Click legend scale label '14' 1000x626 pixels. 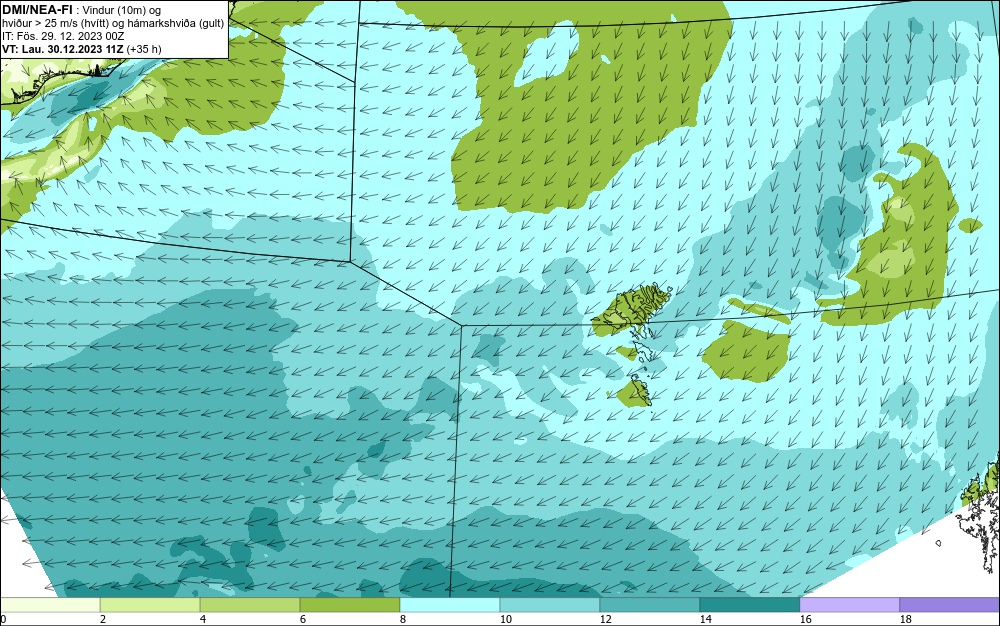click(x=705, y=619)
